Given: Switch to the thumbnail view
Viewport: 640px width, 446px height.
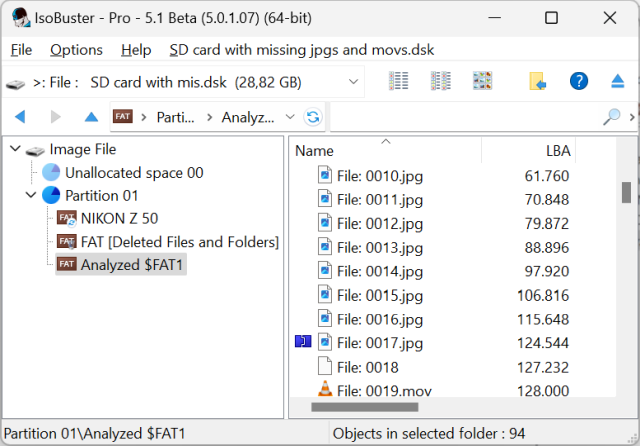Looking at the screenshot, I should pyautogui.click(x=482, y=81).
